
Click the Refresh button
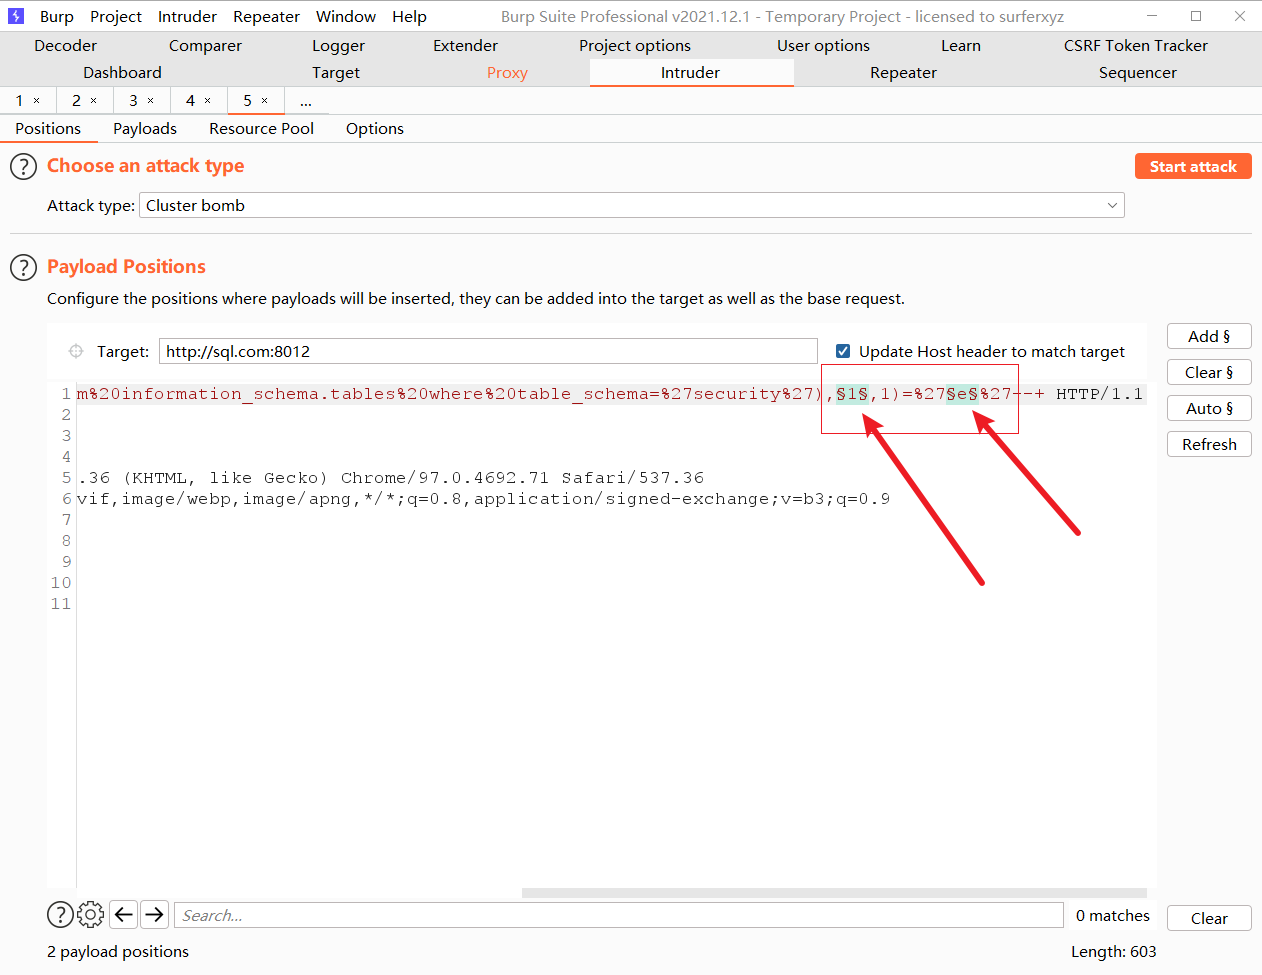click(1209, 444)
